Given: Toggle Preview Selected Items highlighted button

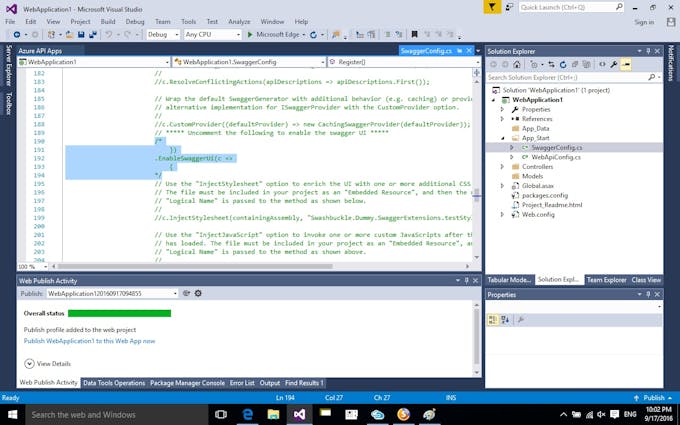Looking at the screenshot, I should pos(625,64).
